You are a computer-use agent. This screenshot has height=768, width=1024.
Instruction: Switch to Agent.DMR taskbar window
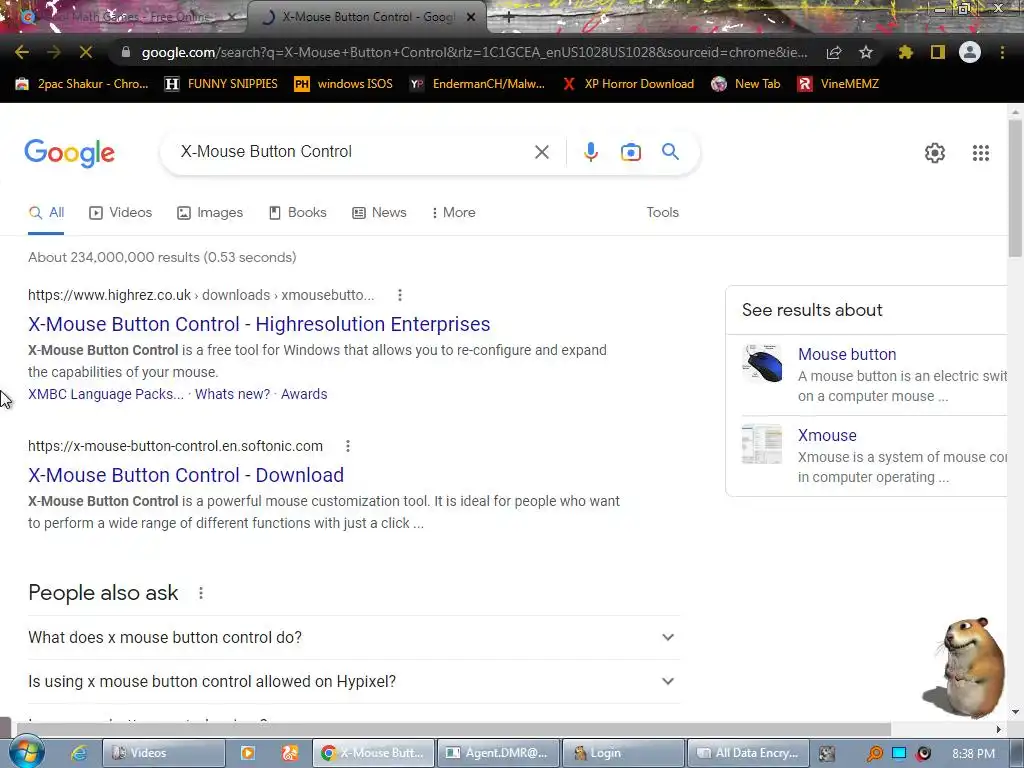point(498,753)
